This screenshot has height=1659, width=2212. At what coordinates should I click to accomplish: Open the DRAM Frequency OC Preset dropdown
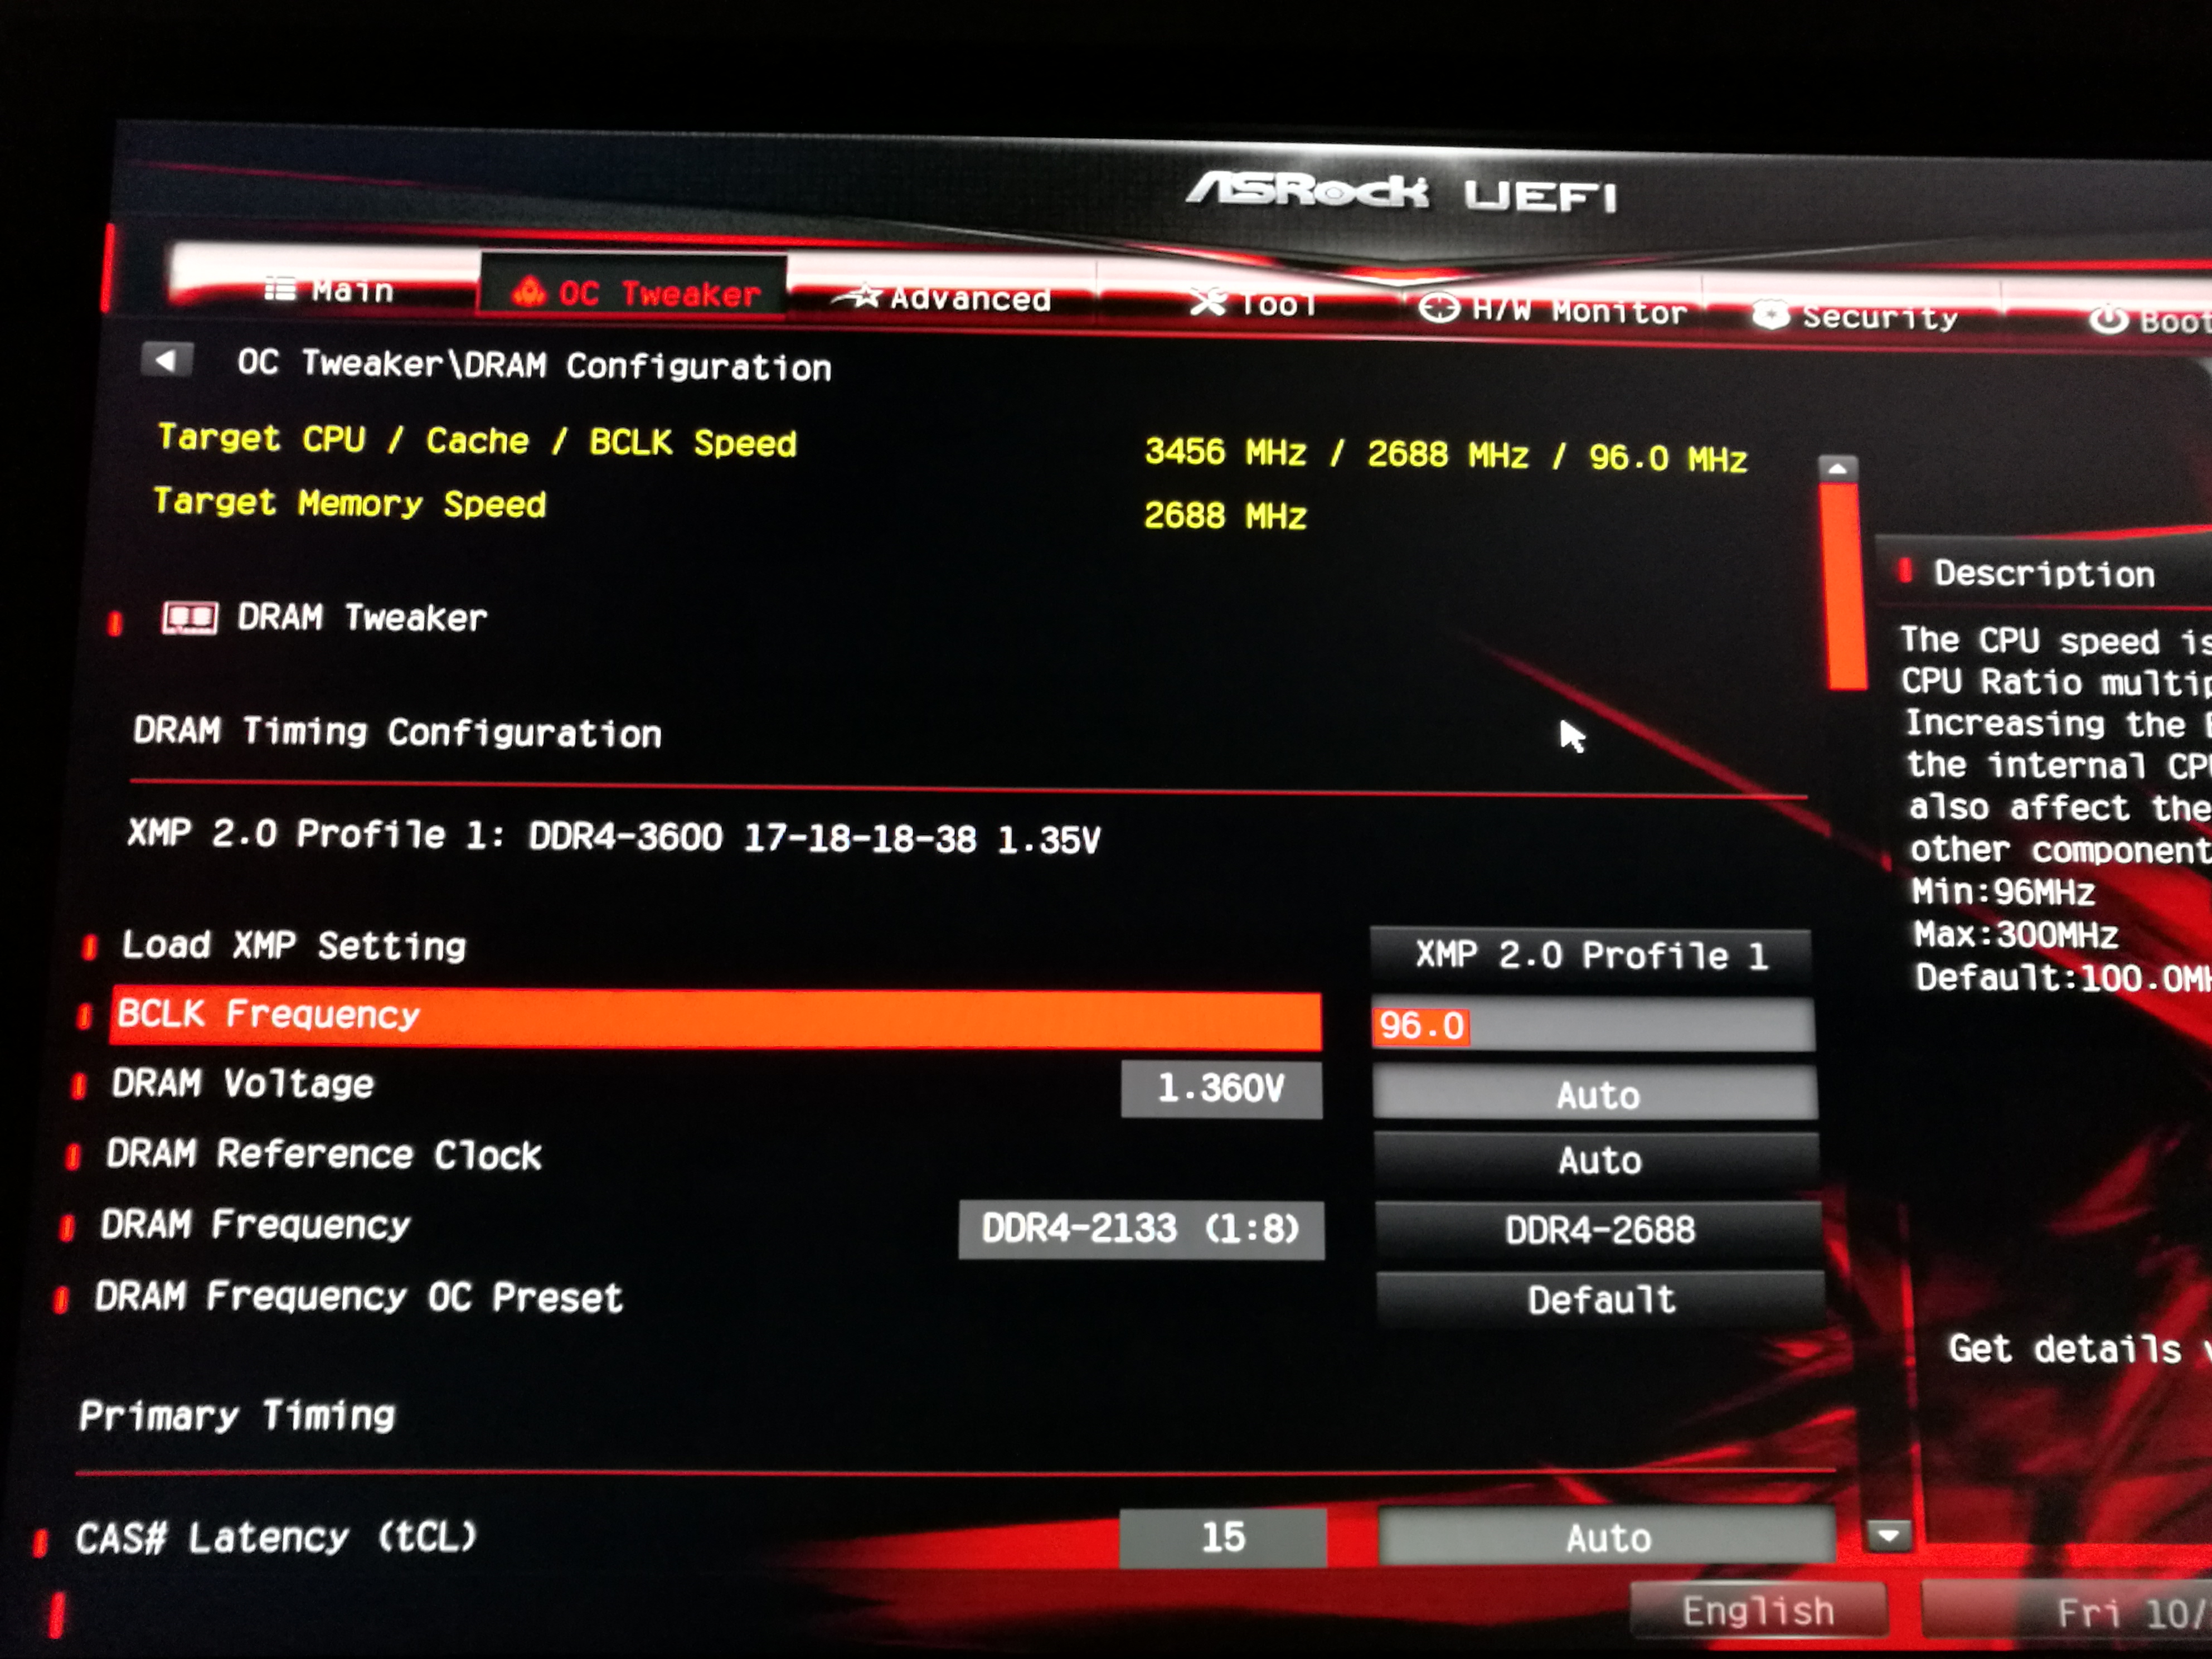[1600, 1299]
